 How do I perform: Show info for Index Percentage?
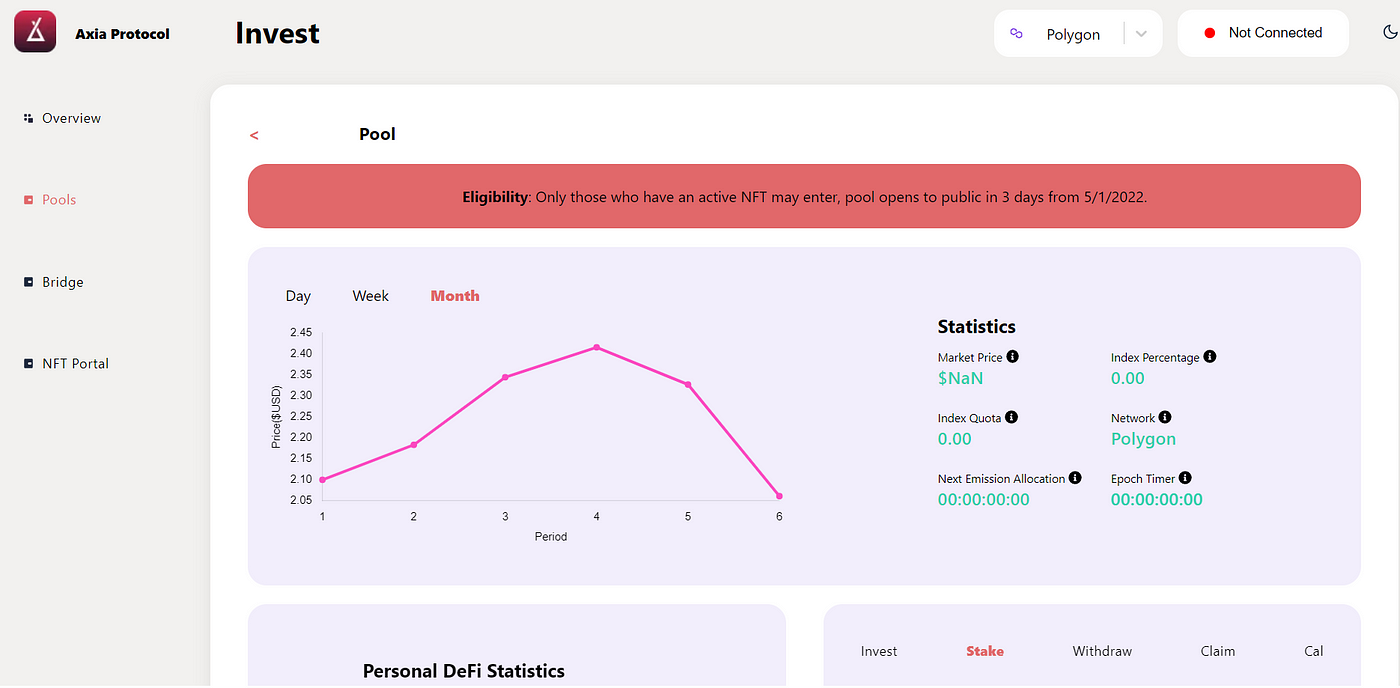pyautogui.click(x=1209, y=356)
